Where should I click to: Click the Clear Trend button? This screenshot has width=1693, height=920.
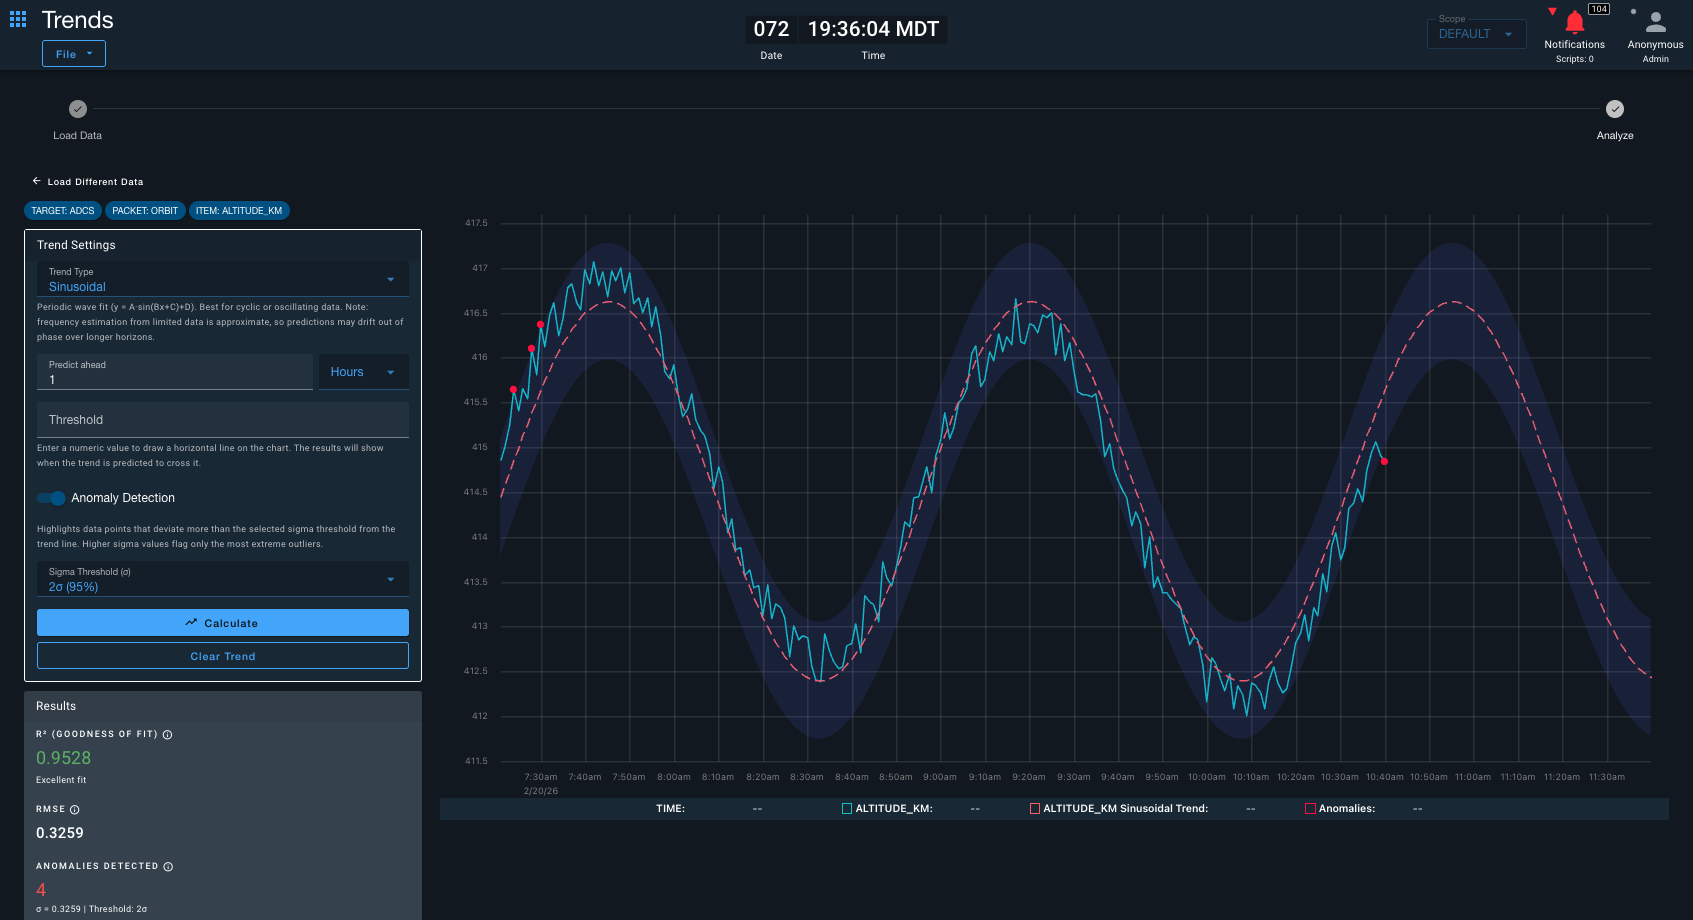[222, 656]
